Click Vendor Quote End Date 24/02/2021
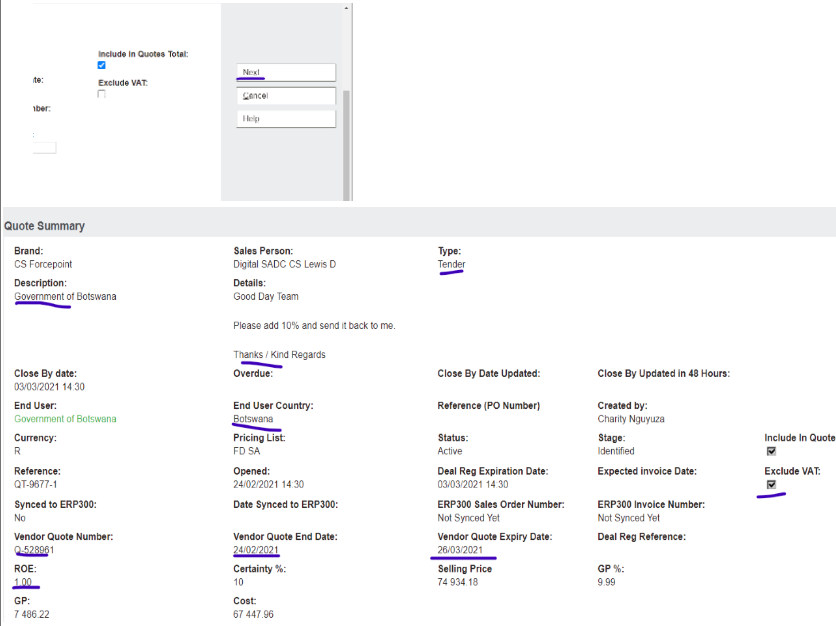This screenshot has width=836, height=626. (x=256, y=550)
